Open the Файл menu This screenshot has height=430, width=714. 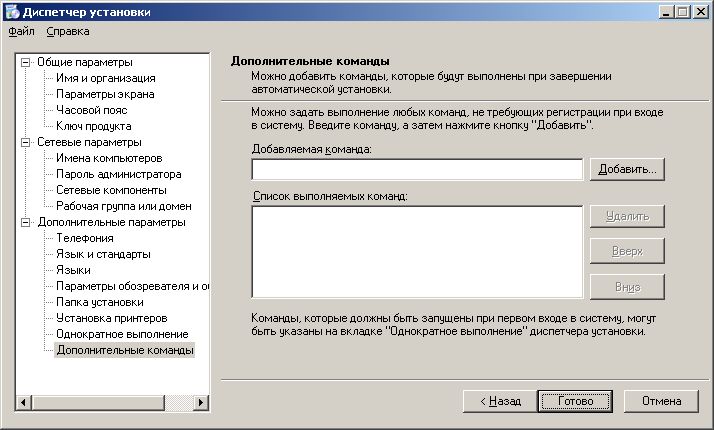21,31
